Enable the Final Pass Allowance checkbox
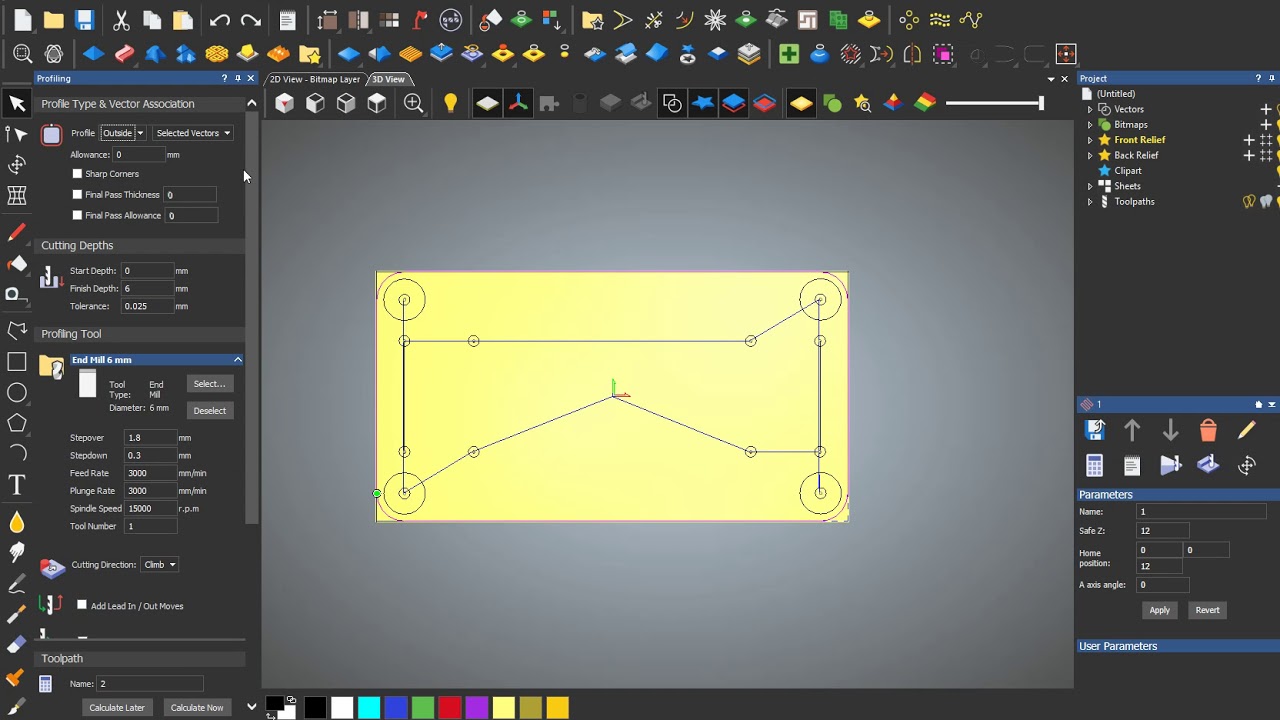This screenshot has width=1280, height=720. pos(77,215)
